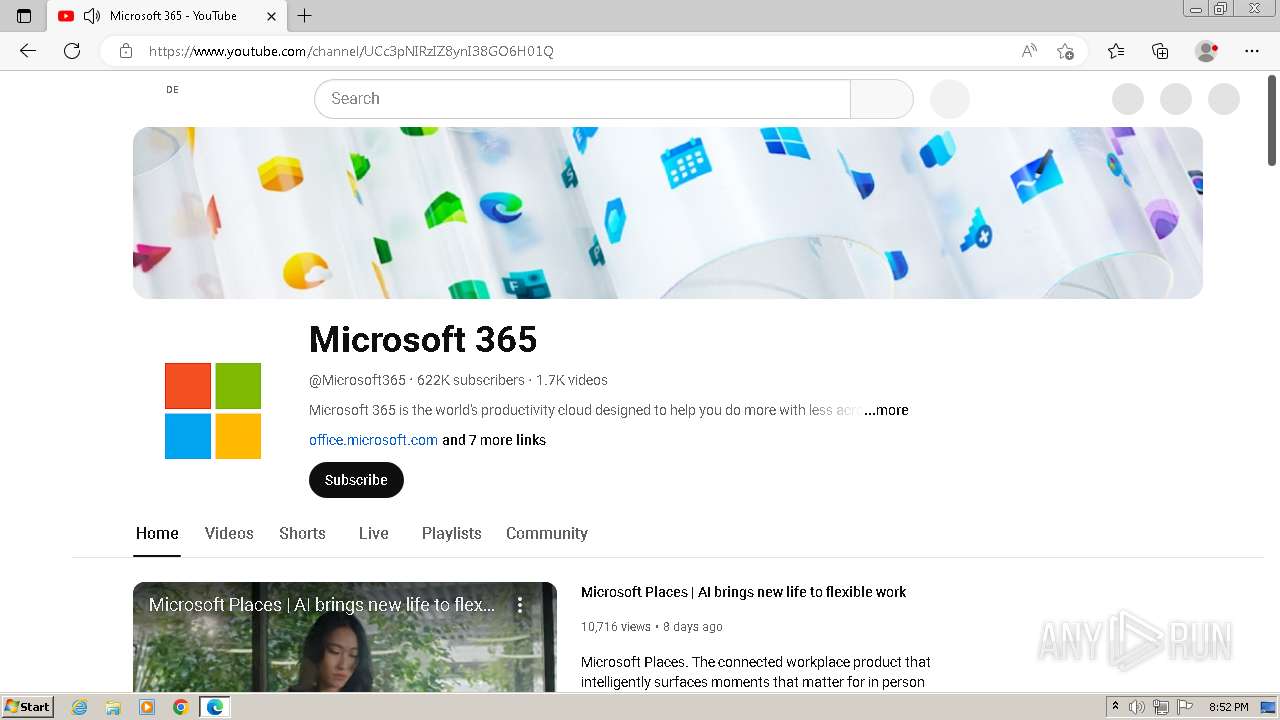Open the Microsoft Places video title link
Image resolution: width=1280 pixels, height=720 pixels.
pos(743,592)
